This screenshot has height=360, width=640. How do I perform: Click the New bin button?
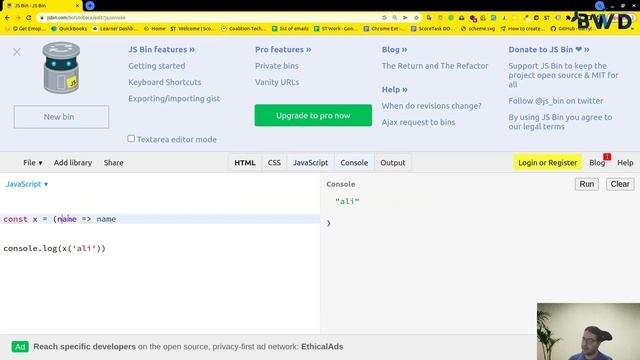pyautogui.click(x=61, y=117)
